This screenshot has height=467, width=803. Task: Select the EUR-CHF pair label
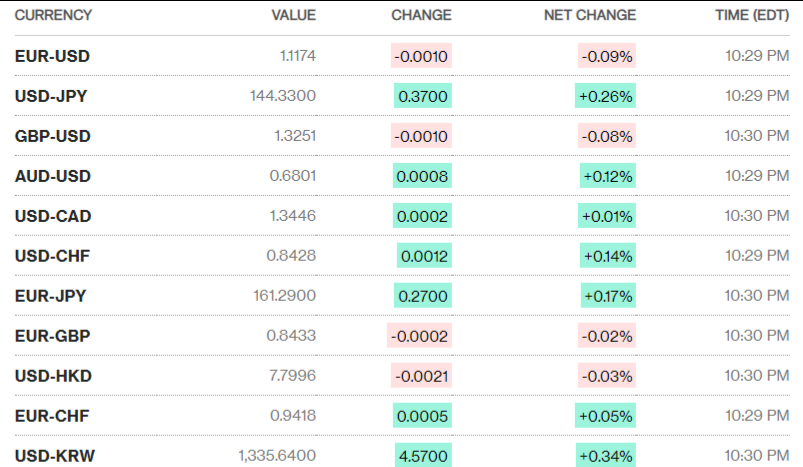(52, 416)
